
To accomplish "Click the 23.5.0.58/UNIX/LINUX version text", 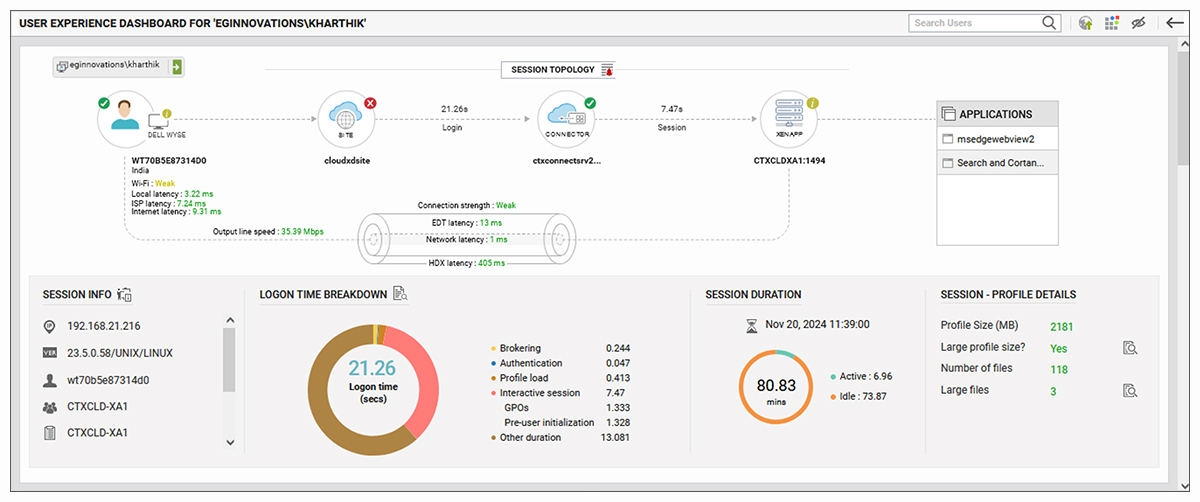I will 122,352.
